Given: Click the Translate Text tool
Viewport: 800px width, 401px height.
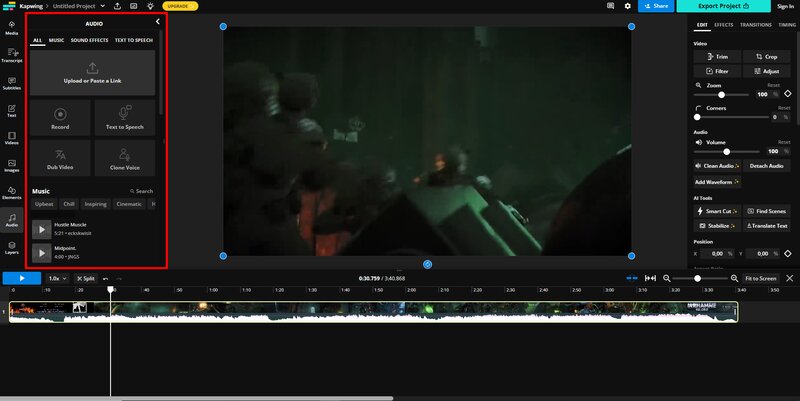Looking at the screenshot, I should [x=766, y=225].
